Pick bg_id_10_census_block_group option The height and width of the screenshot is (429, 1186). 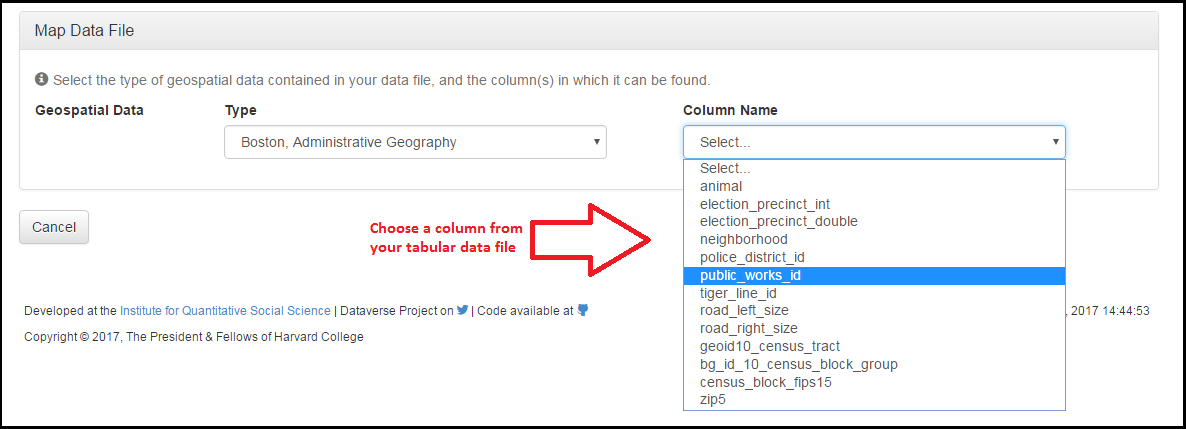coord(874,365)
